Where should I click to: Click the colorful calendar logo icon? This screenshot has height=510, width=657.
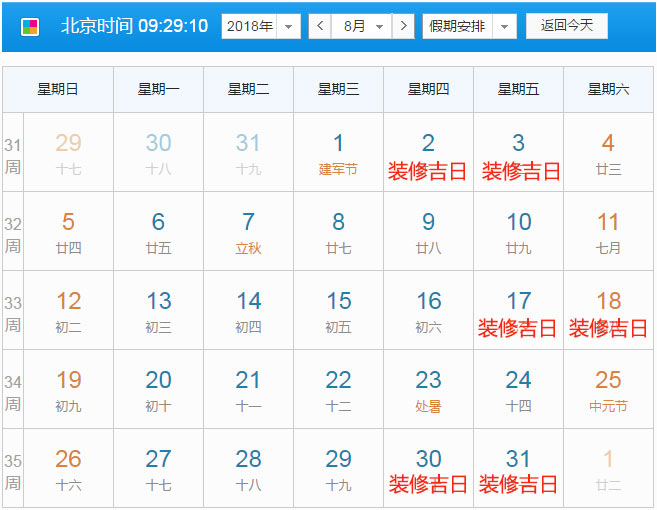pos(30,26)
